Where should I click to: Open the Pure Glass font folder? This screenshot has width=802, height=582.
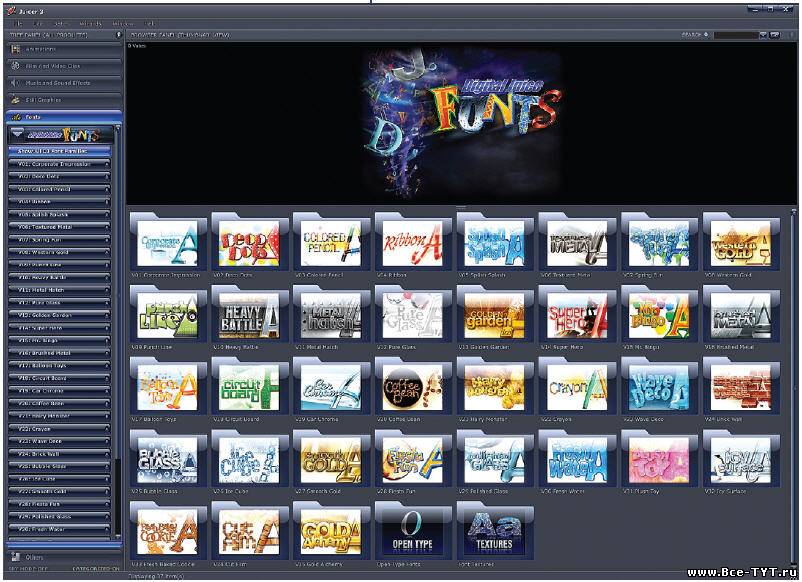point(413,315)
